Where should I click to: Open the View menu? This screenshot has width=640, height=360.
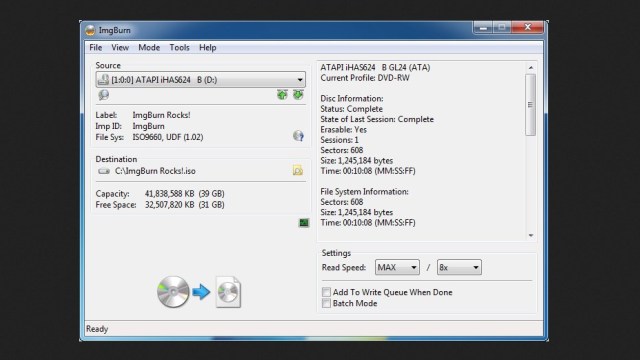point(120,47)
